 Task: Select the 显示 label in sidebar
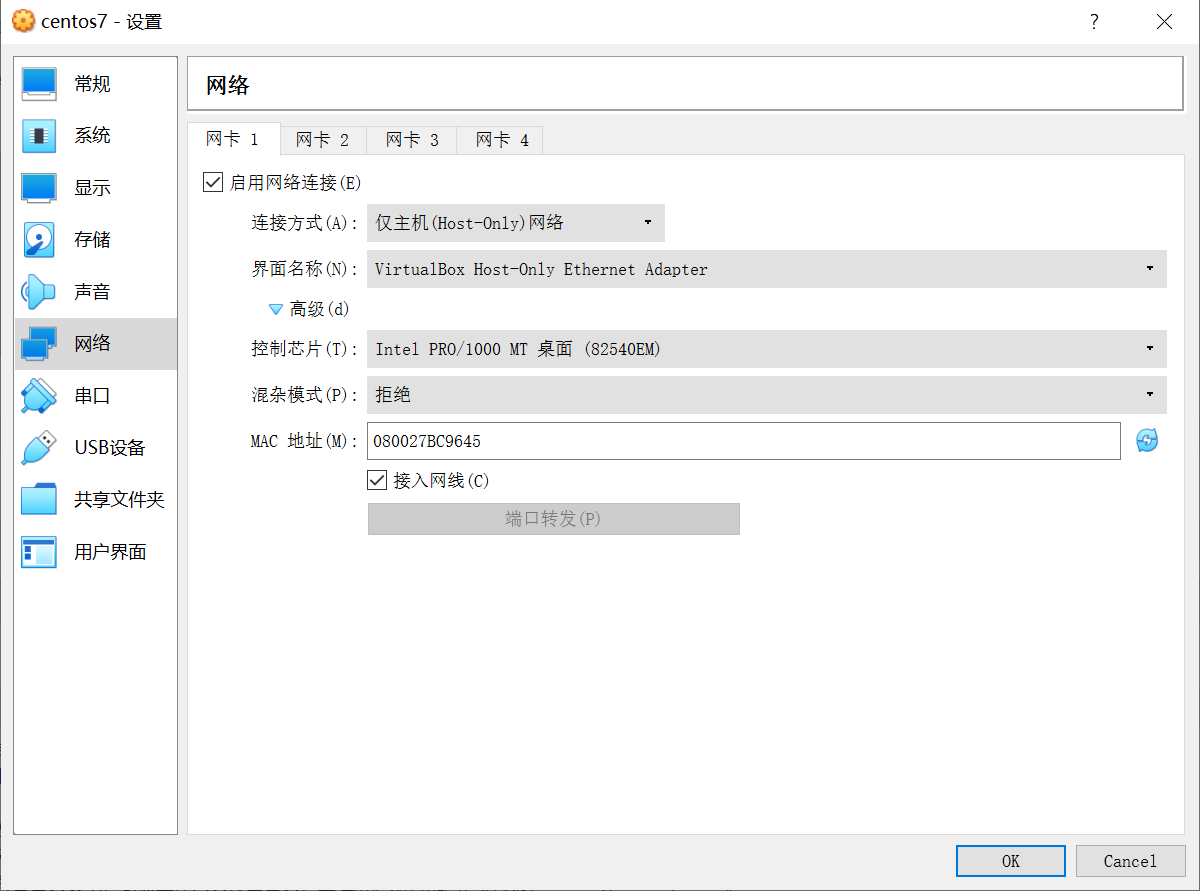[x=92, y=188]
